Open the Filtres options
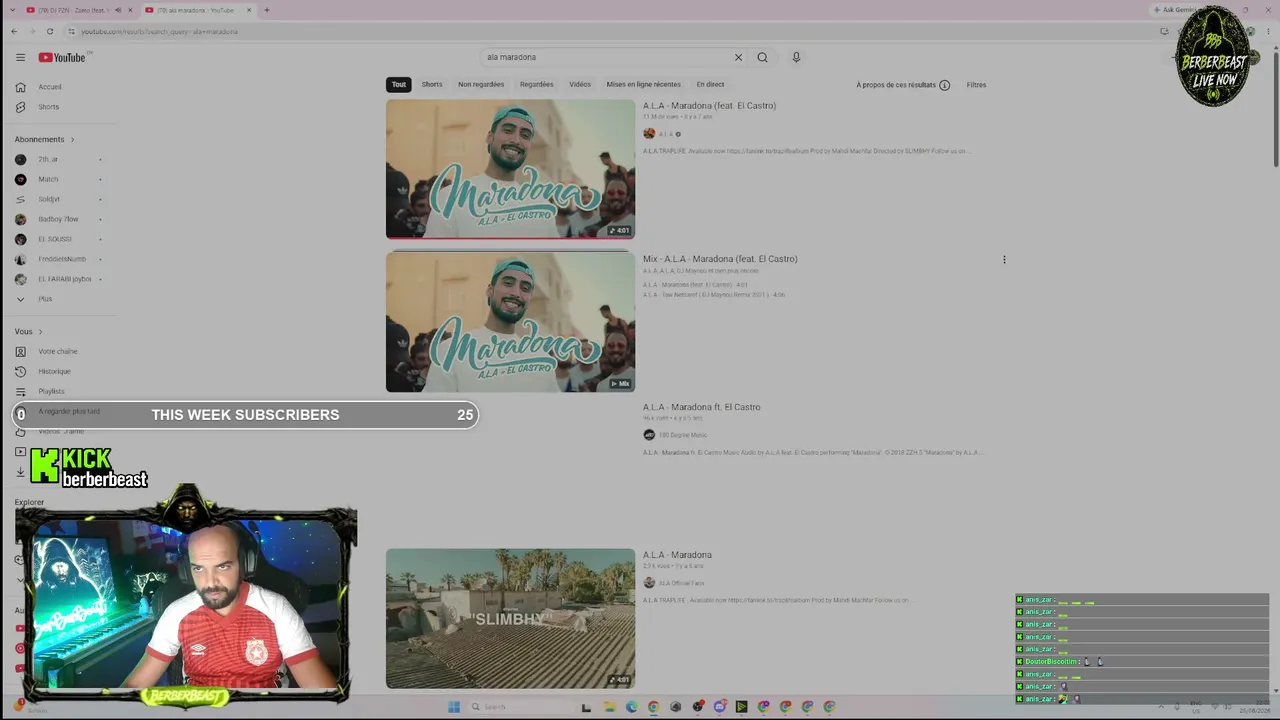Image resolution: width=1280 pixels, height=720 pixels. 976,85
